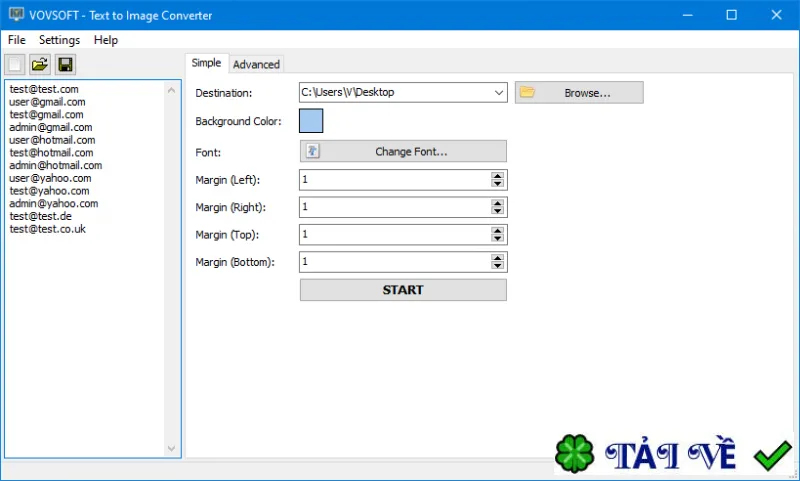Screen dimensions: 800x481
Task: Click the New blank document toolbar icon
Action: tap(15, 64)
